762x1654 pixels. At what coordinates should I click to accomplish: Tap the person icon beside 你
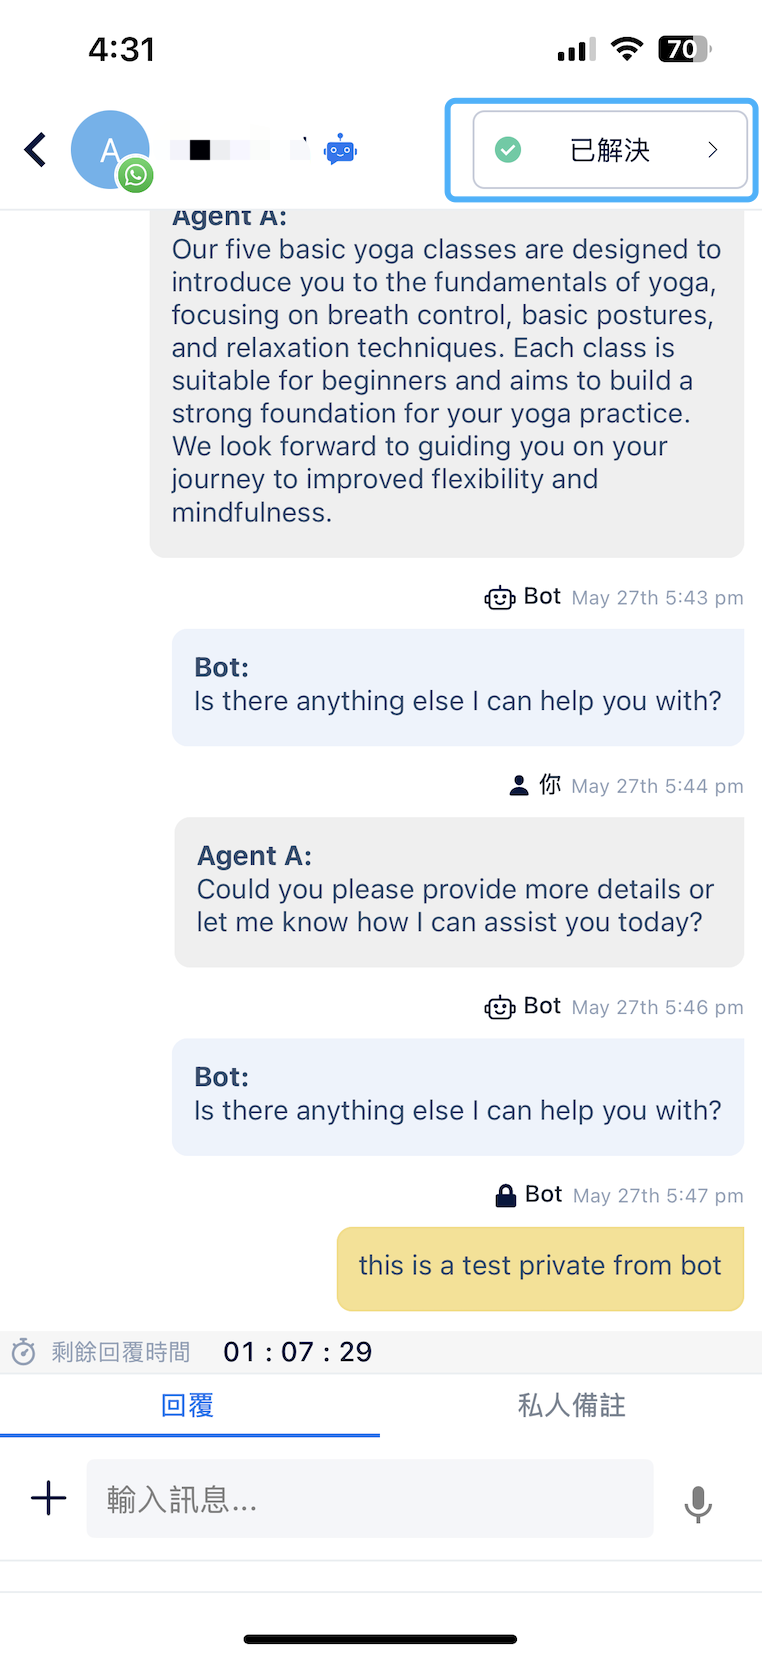point(519,786)
